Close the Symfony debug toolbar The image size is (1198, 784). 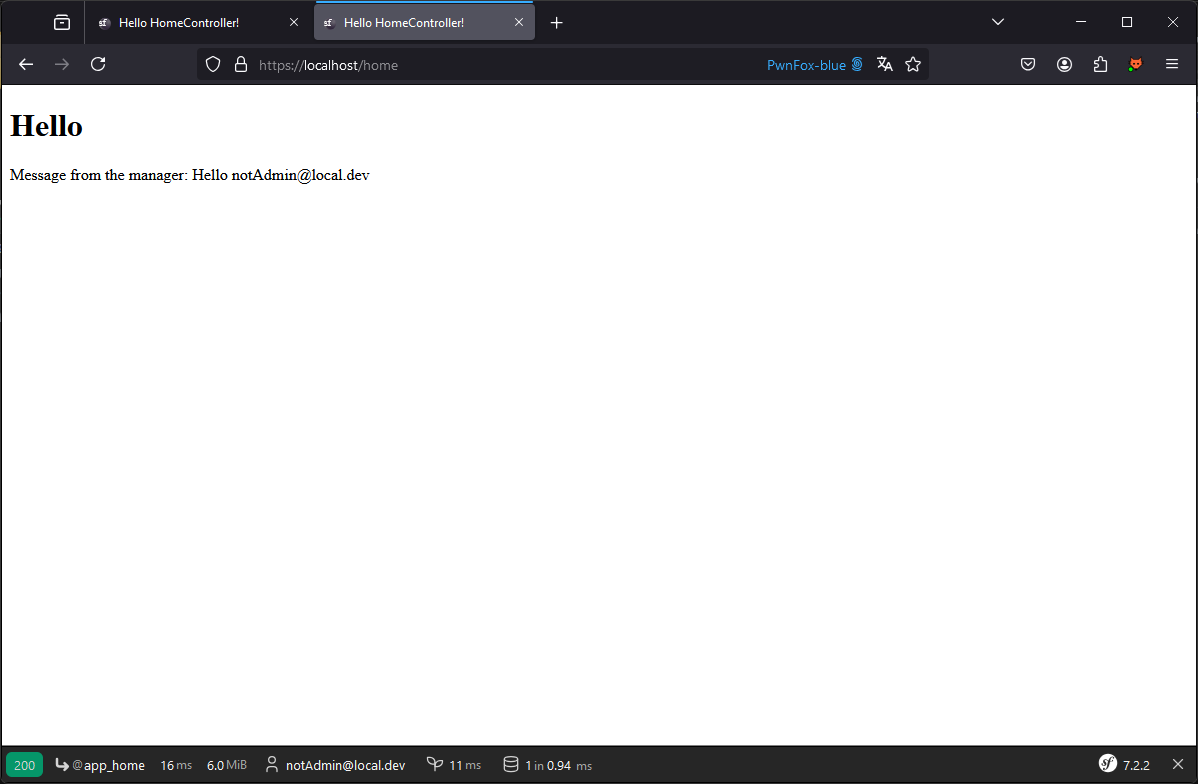[x=1178, y=764]
